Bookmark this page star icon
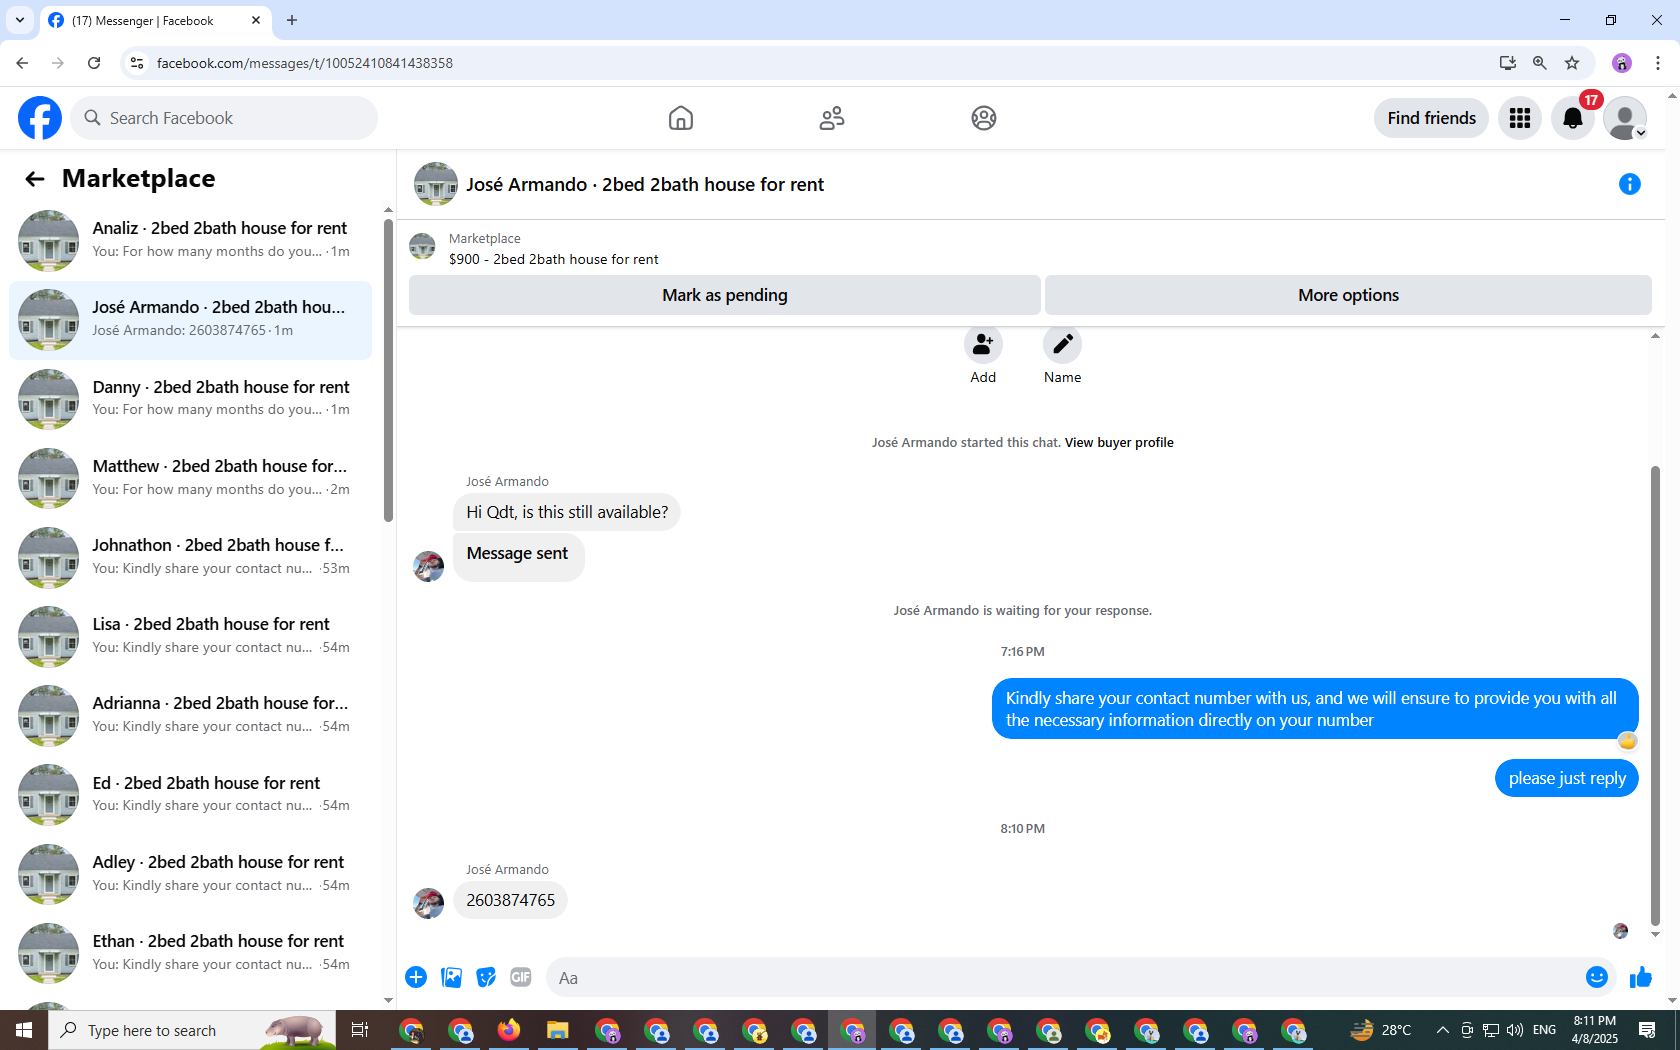Screen dimensions: 1680x1050 coord(1572,63)
